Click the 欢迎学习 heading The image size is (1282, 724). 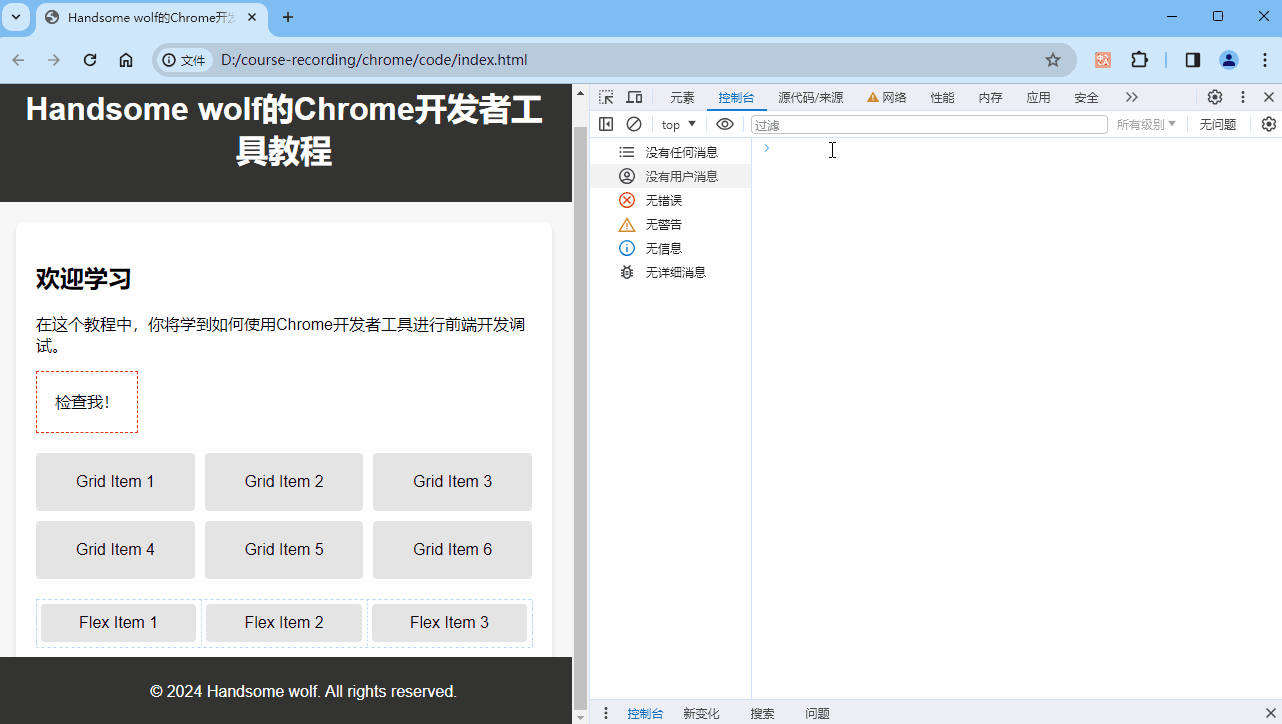tap(84, 279)
